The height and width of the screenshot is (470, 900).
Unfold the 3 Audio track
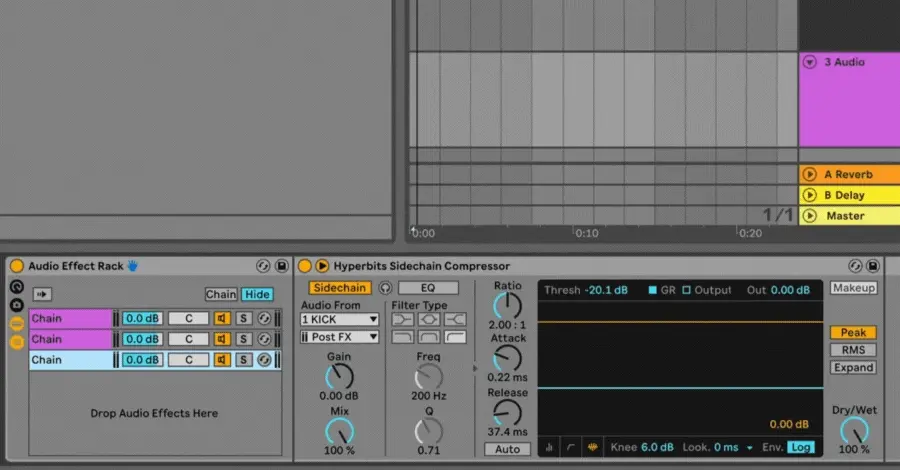tap(809, 62)
